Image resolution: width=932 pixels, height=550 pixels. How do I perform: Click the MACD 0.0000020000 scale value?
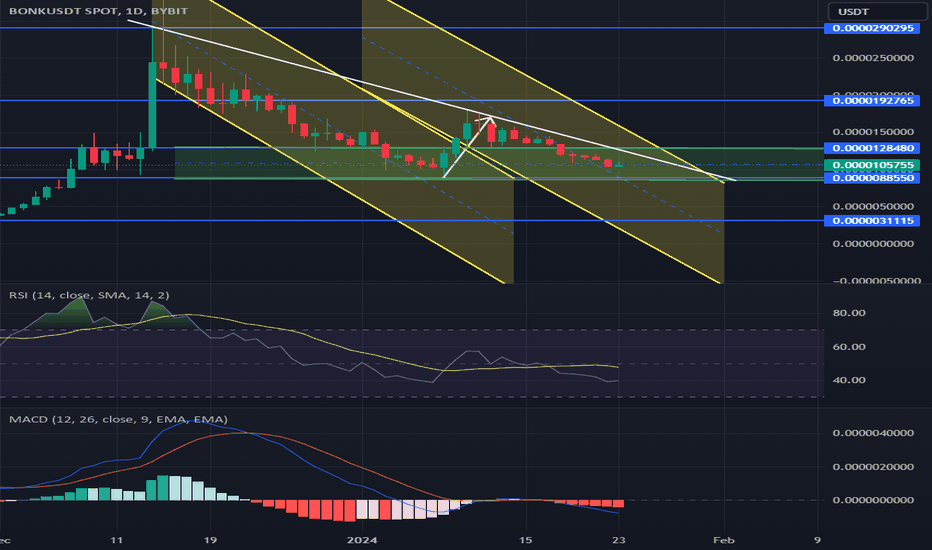click(x=873, y=467)
